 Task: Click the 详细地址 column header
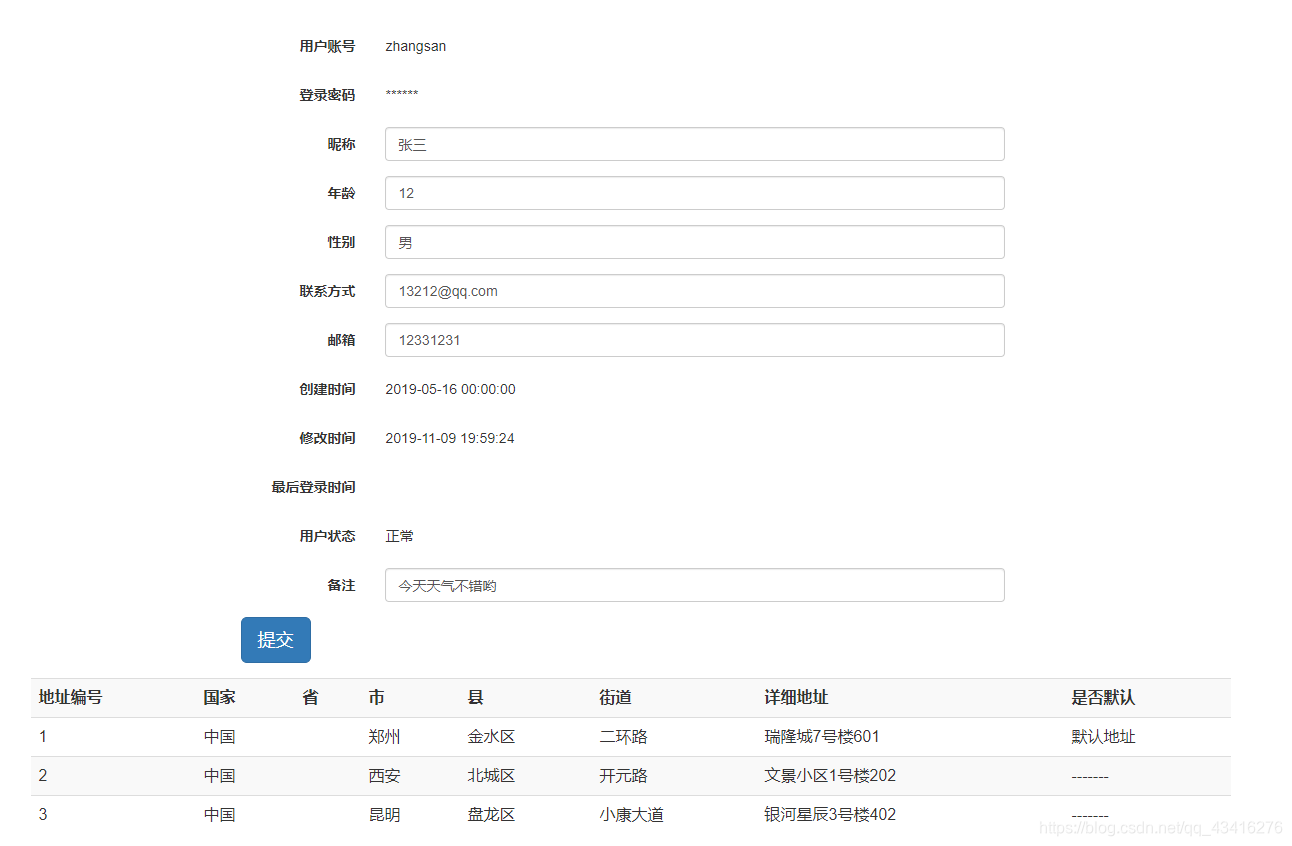tap(797, 698)
